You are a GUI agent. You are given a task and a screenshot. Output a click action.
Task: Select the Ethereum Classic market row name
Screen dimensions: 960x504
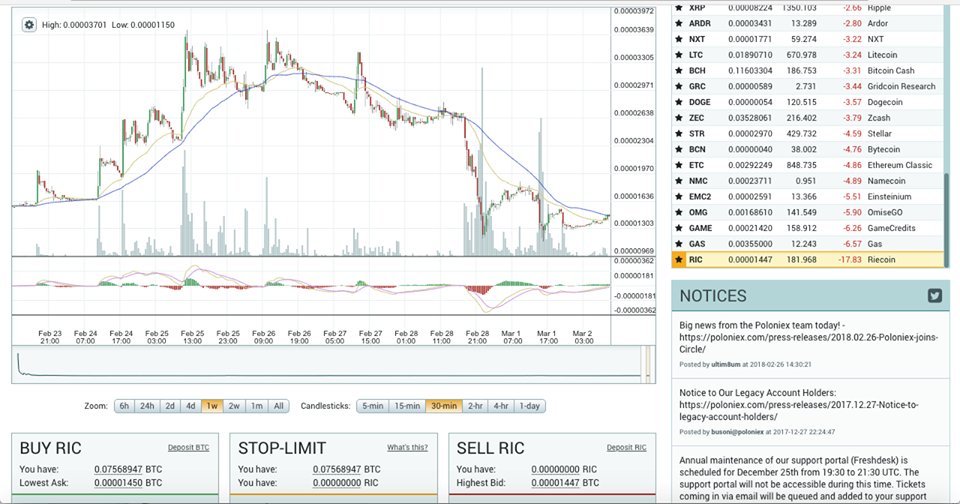coord(900,165)
